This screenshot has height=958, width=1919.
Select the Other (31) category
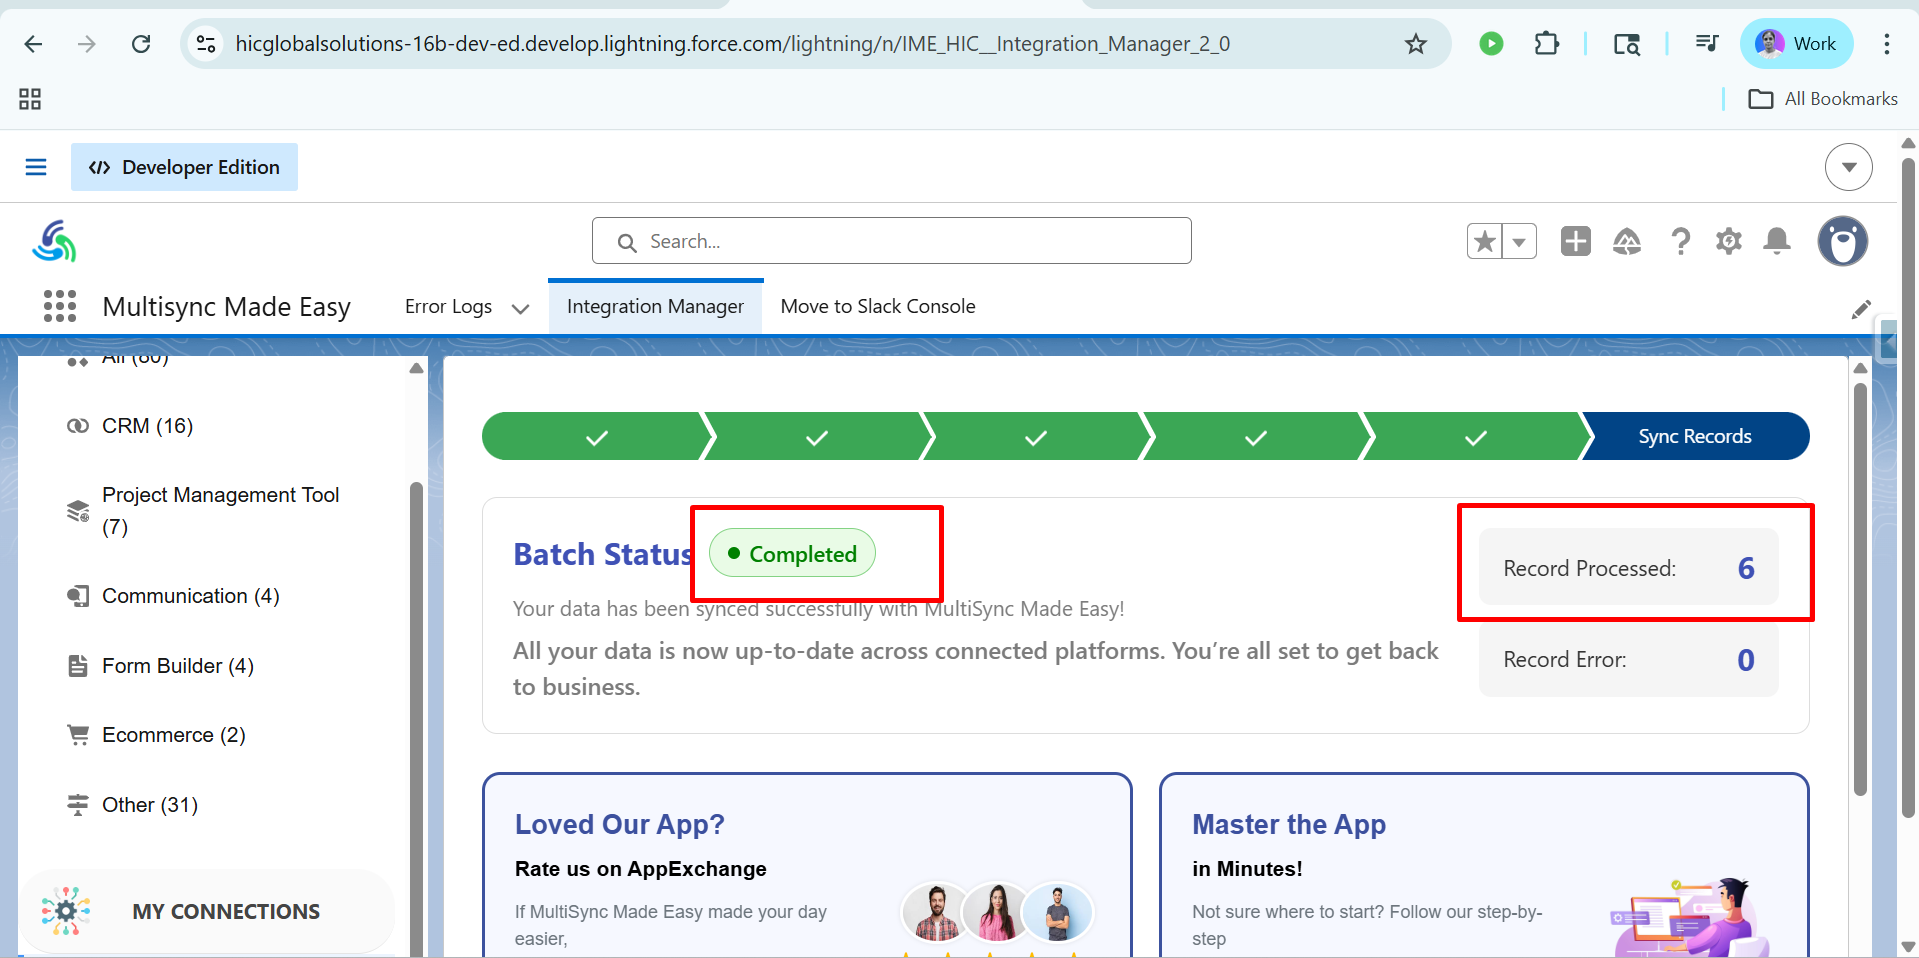coord(150,805)
